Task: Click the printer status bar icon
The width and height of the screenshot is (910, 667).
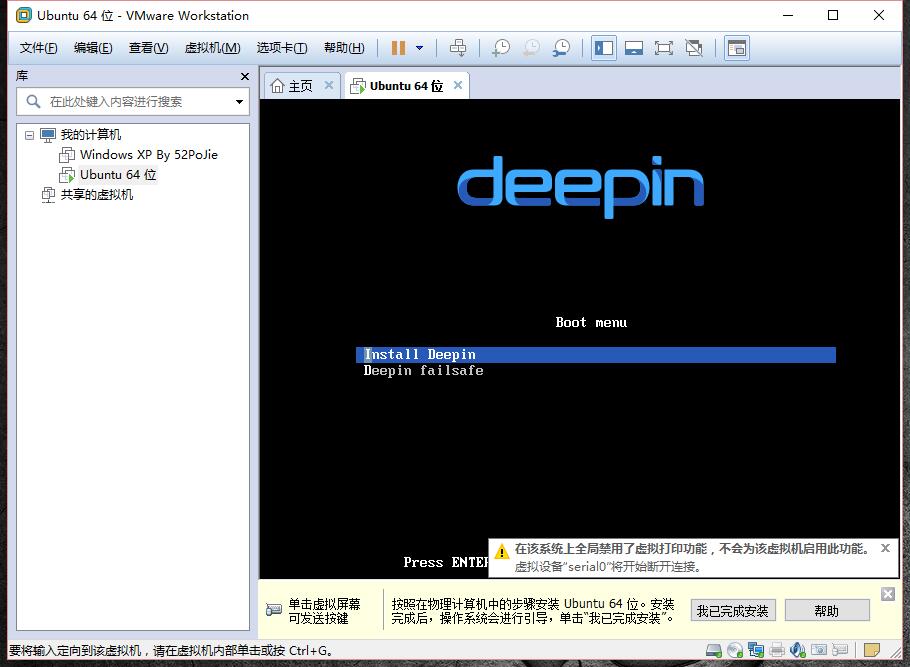Action: coord(777,650)
